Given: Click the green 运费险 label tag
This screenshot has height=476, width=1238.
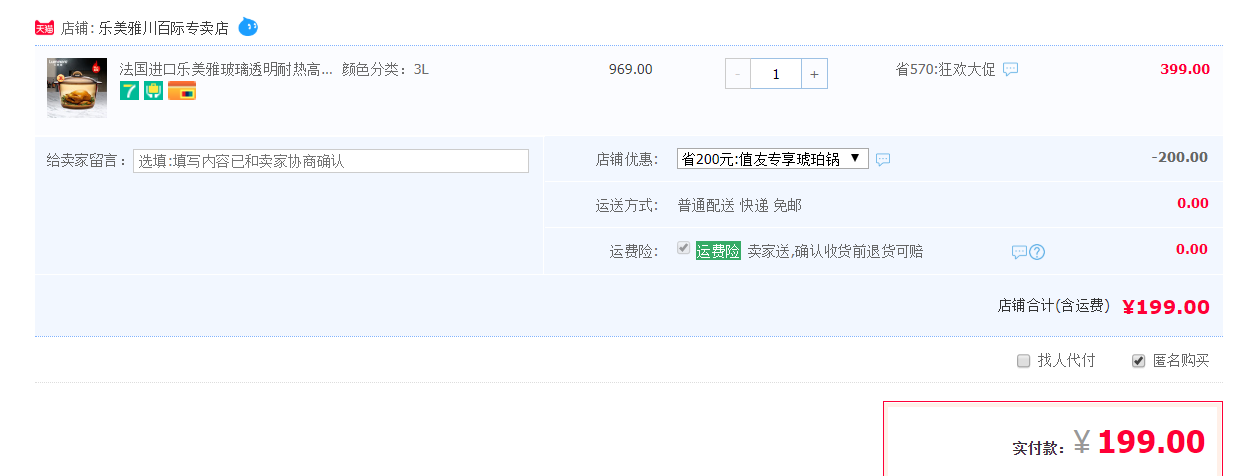Looking at the screenshot, I should click(x=718, y=251).
